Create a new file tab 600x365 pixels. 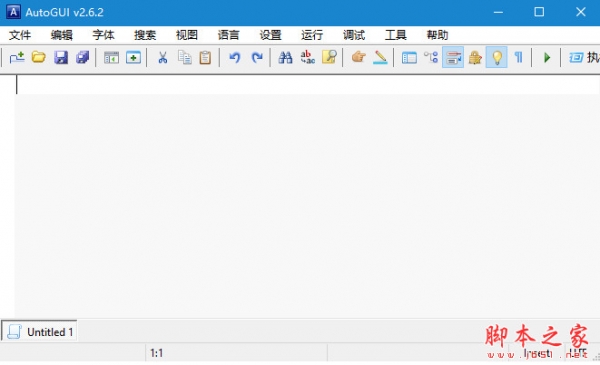[17, 57]
